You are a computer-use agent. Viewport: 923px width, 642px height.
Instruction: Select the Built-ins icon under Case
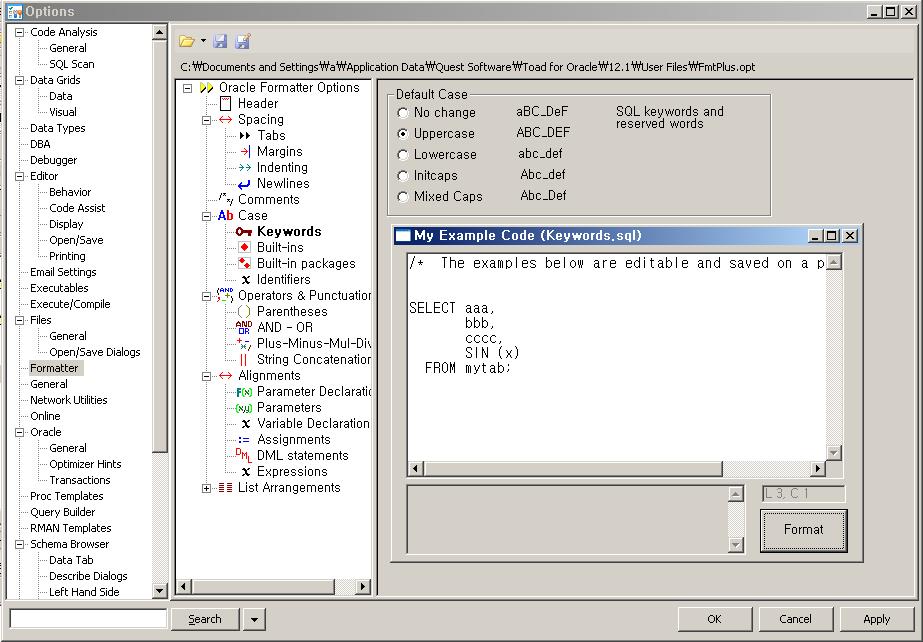pos(244,248)
